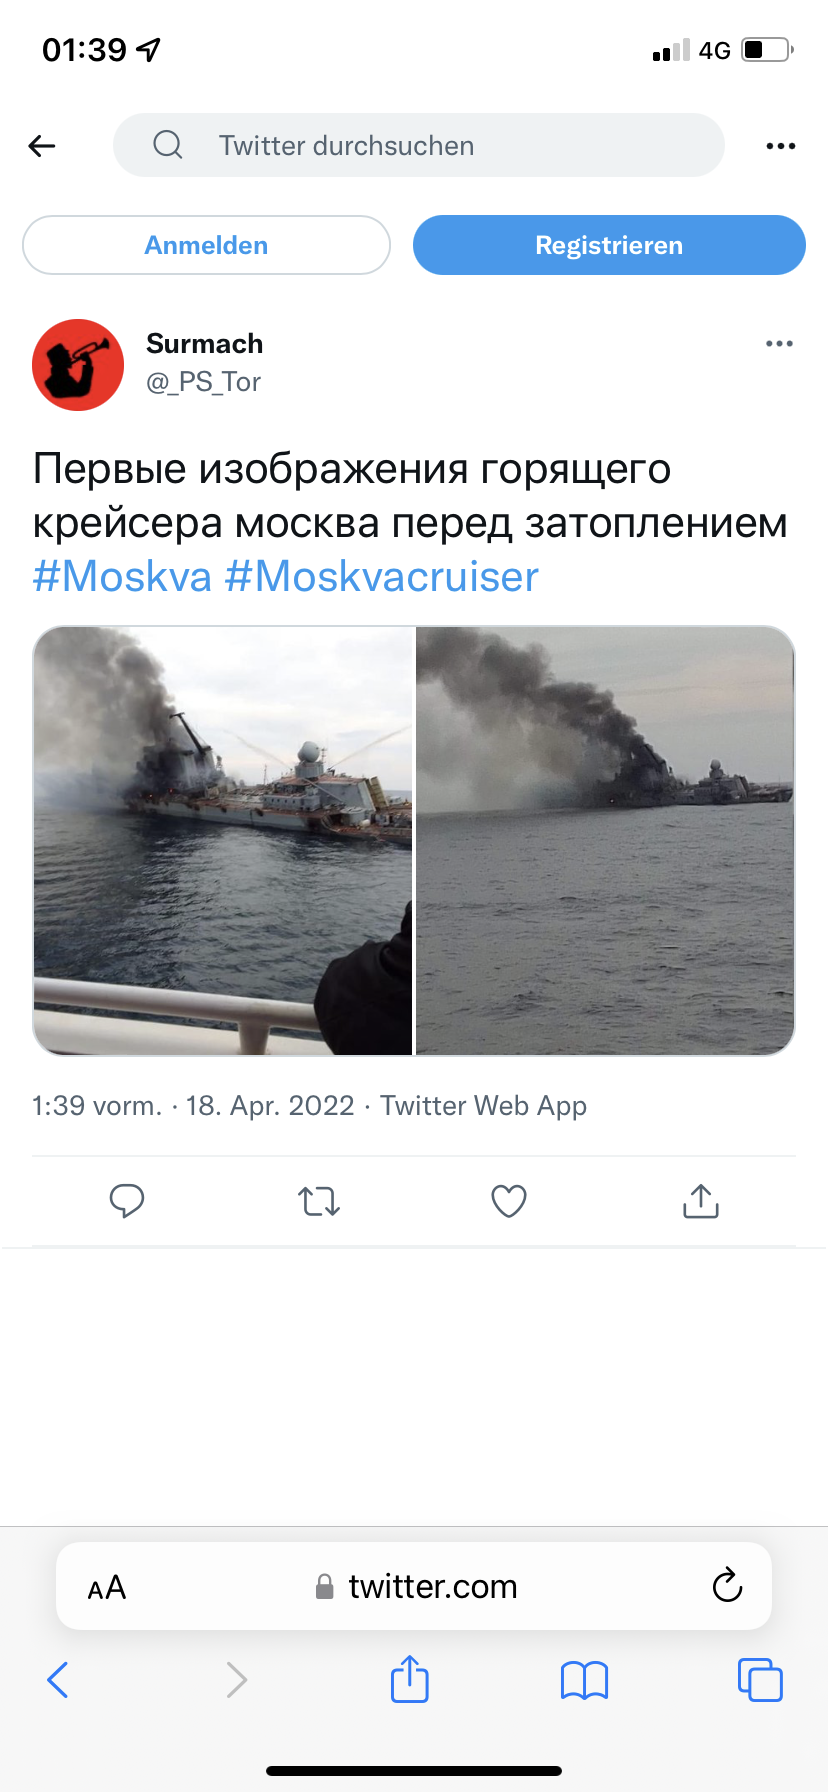The width and height of the screenshot is (828, 1792).
Task: Click the Anmelden button
Action: coord(206,245)
